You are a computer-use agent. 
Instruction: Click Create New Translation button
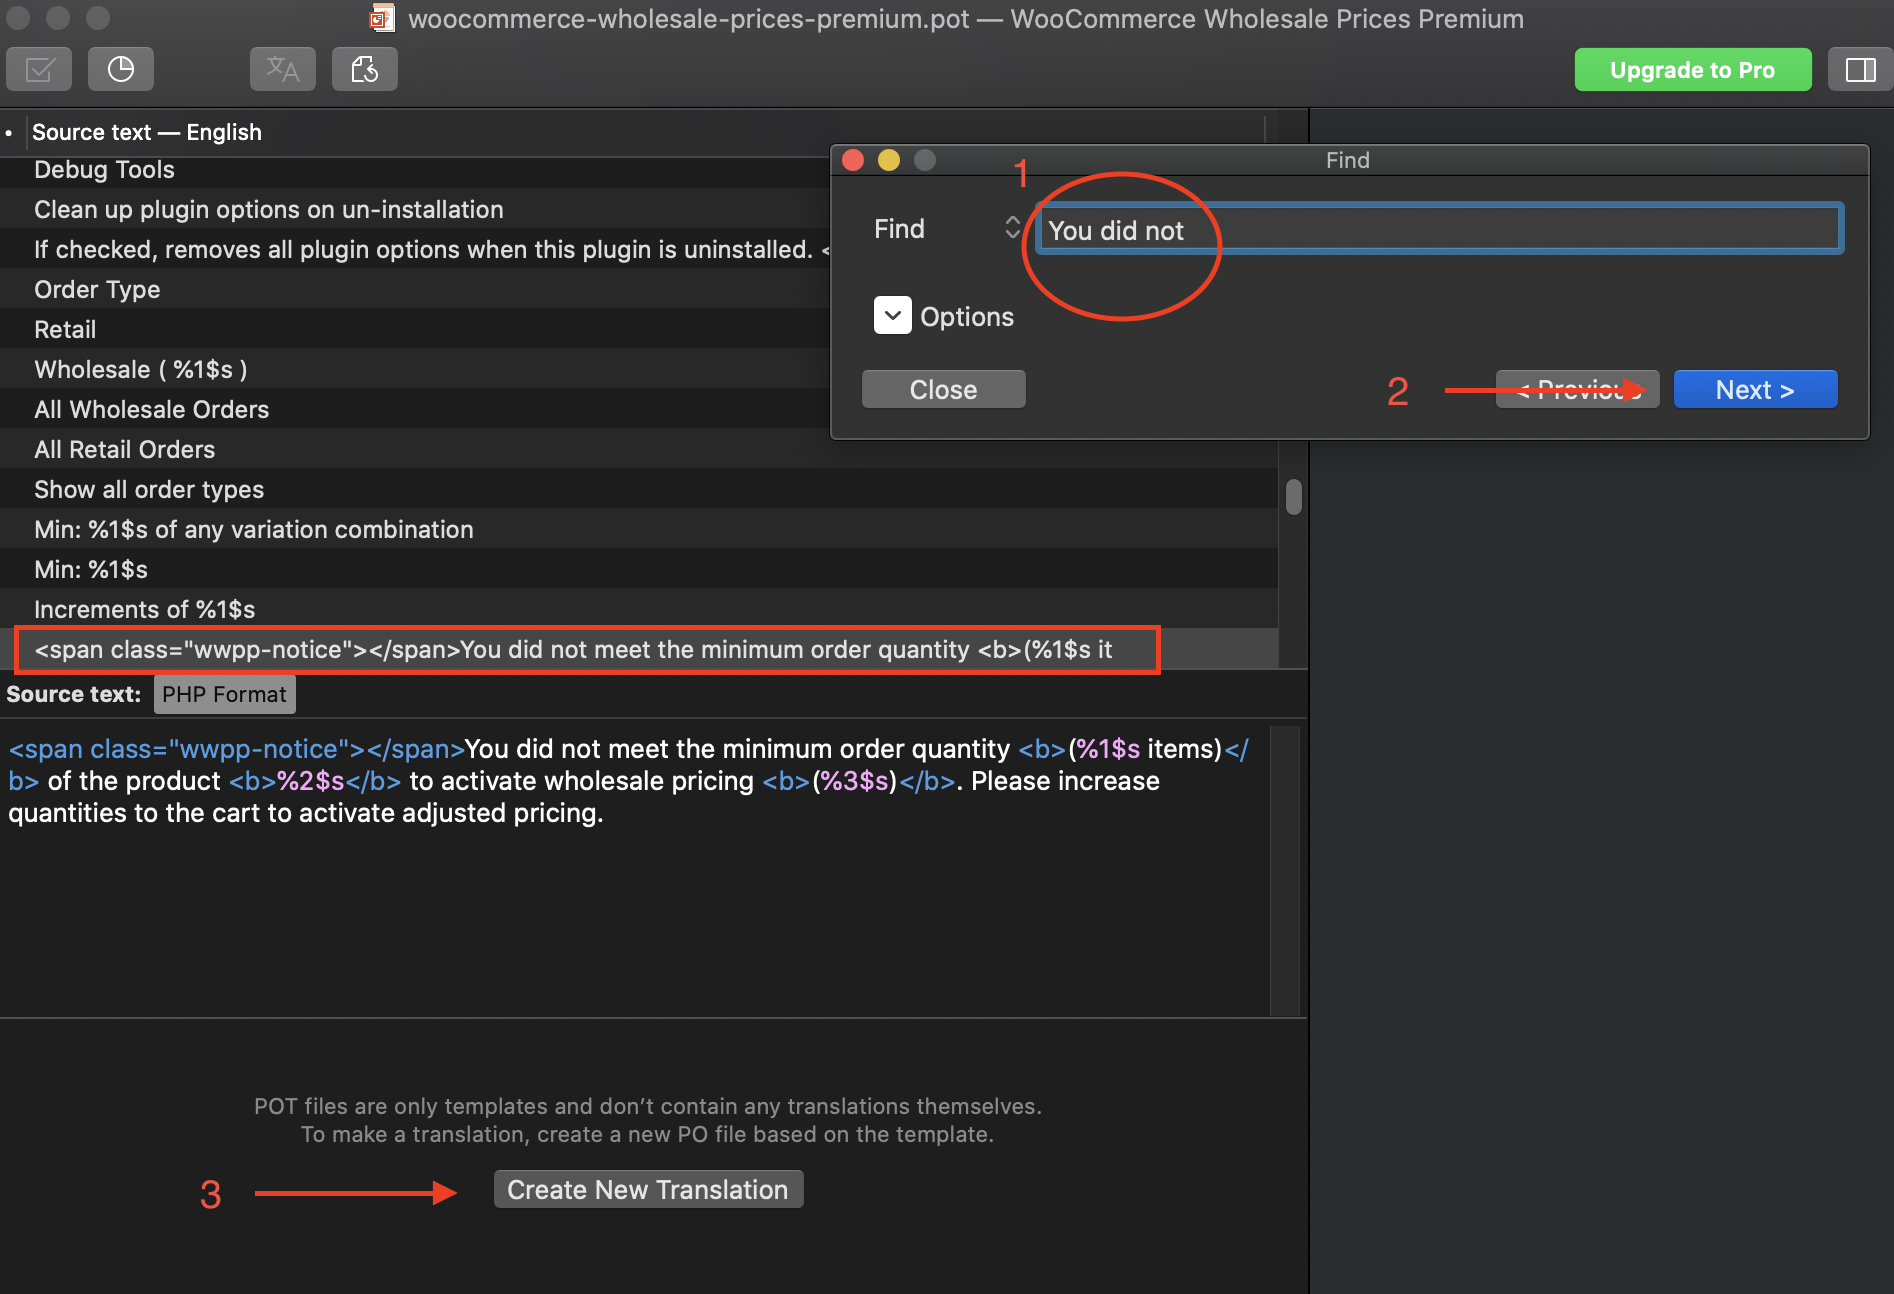tap(648, 1190)
